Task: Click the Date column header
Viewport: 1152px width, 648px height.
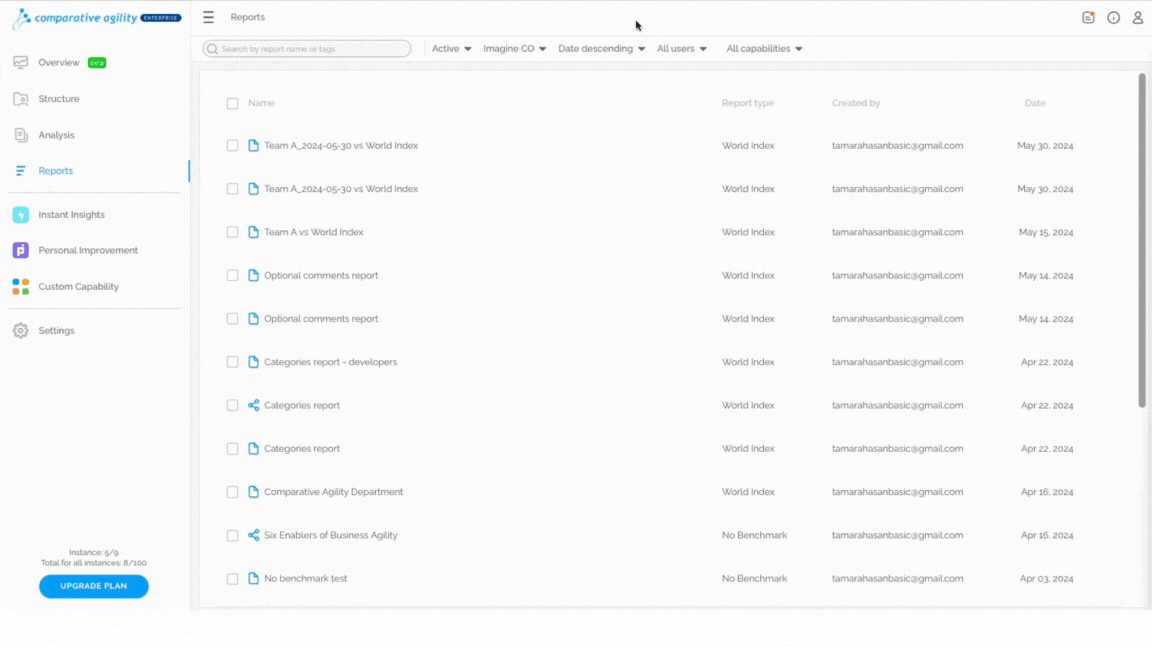Action: point(1035,104)
